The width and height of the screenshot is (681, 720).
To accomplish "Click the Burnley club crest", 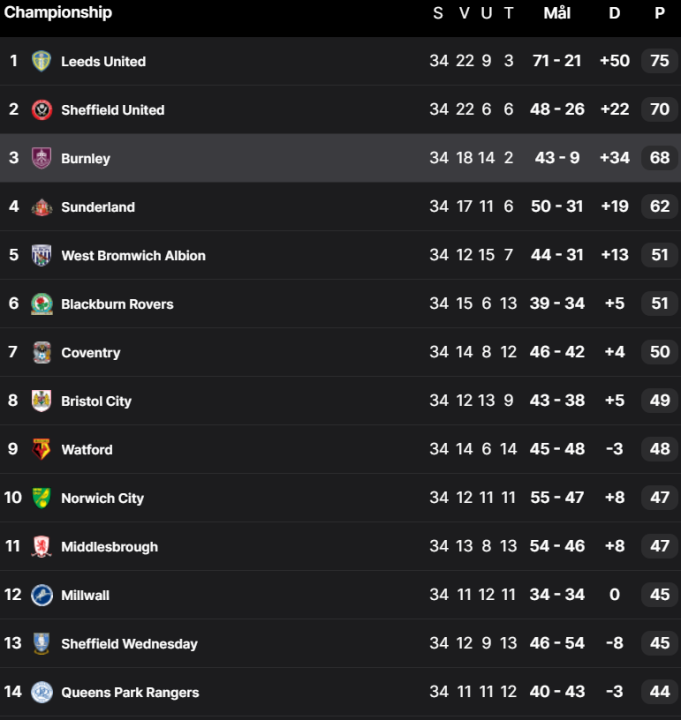I will click(x=41, y=158).
